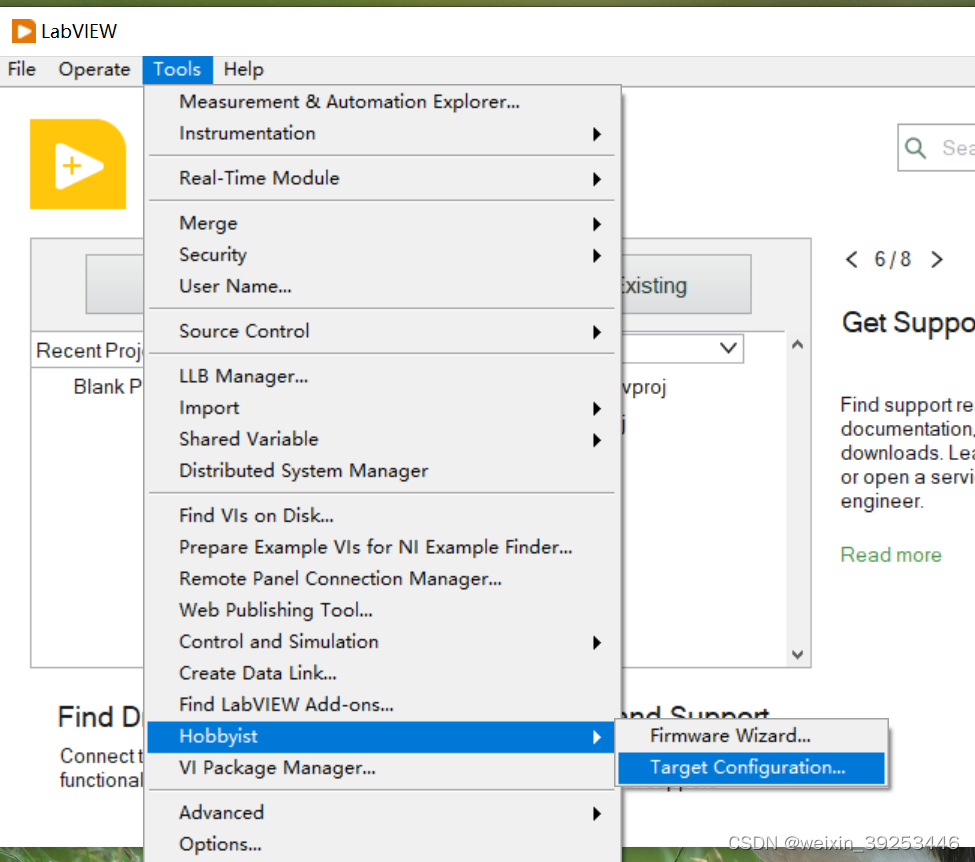Select Prepare Example VIs for NI Example Finder
The width and height of the screenshot is (975, 862).
381,547
